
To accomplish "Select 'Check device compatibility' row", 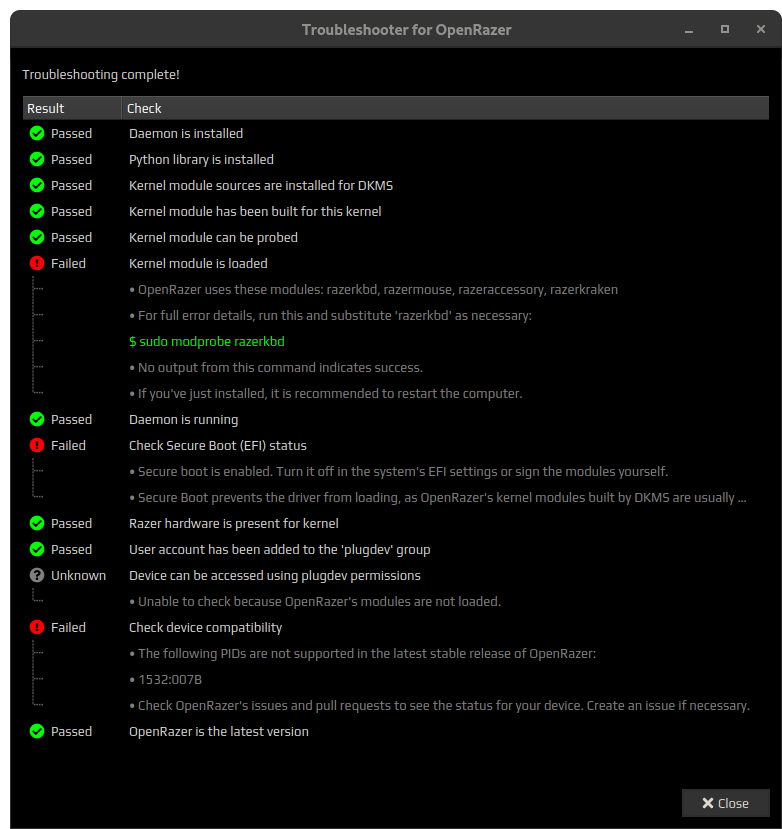I will click(206, 628).
